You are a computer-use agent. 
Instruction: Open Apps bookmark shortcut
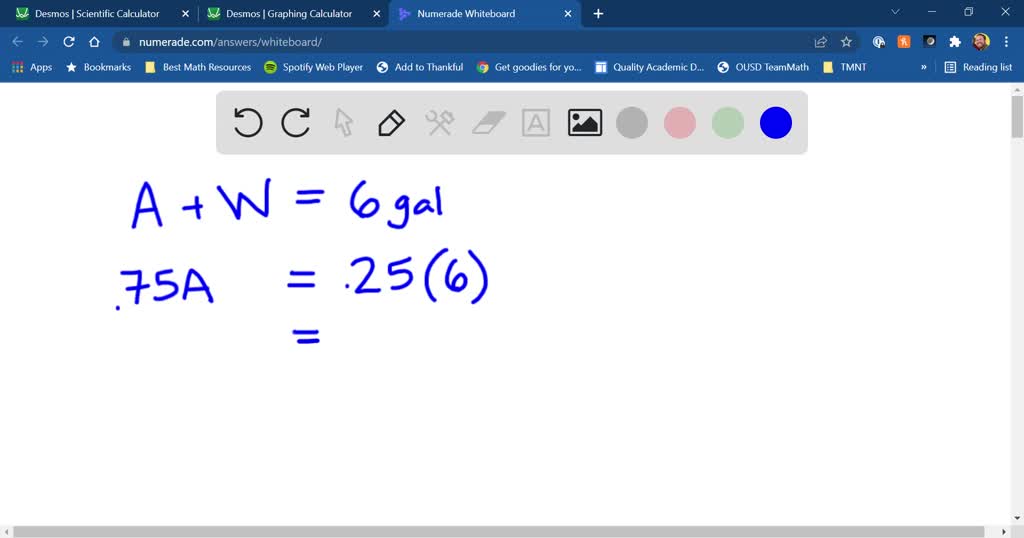click(32, 67)
